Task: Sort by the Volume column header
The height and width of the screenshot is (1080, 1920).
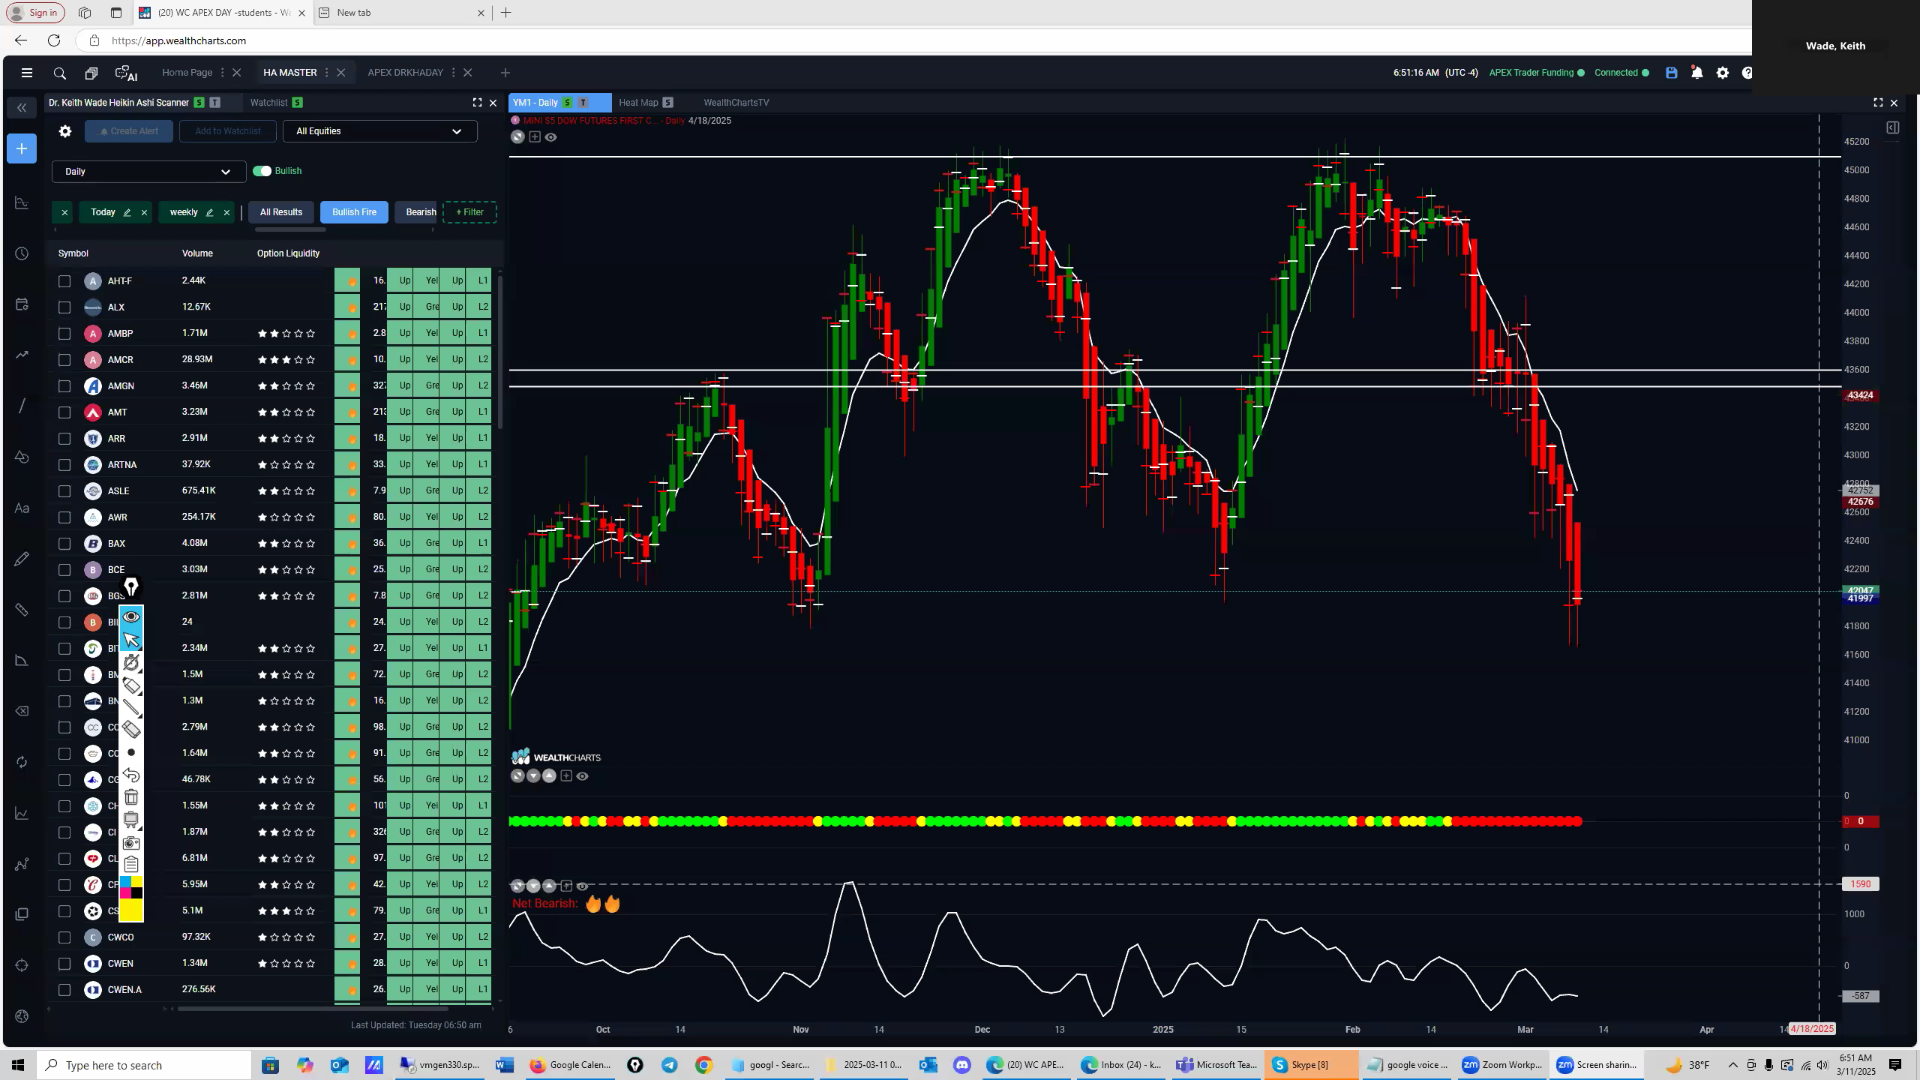Action: 197,254
